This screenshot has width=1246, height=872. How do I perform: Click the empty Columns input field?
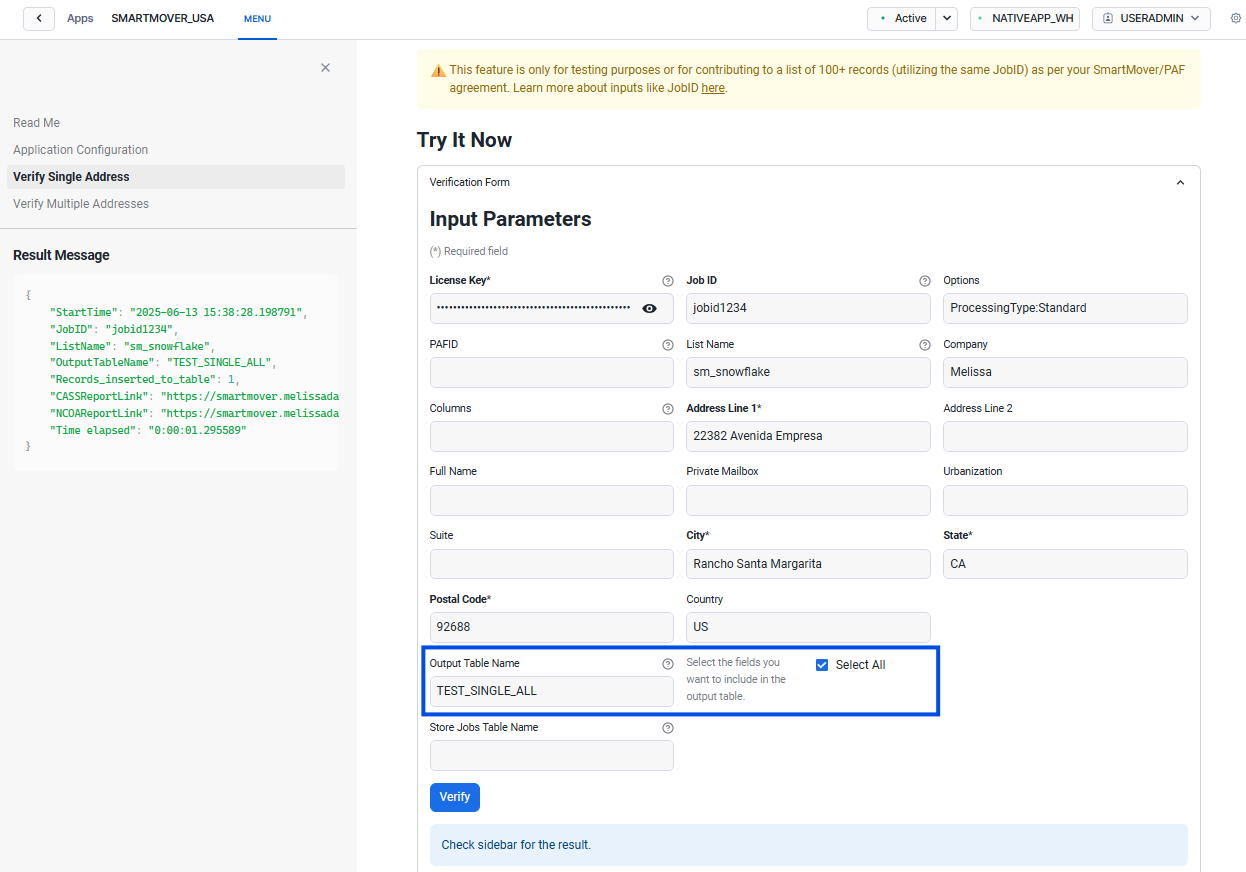(552, 436)
